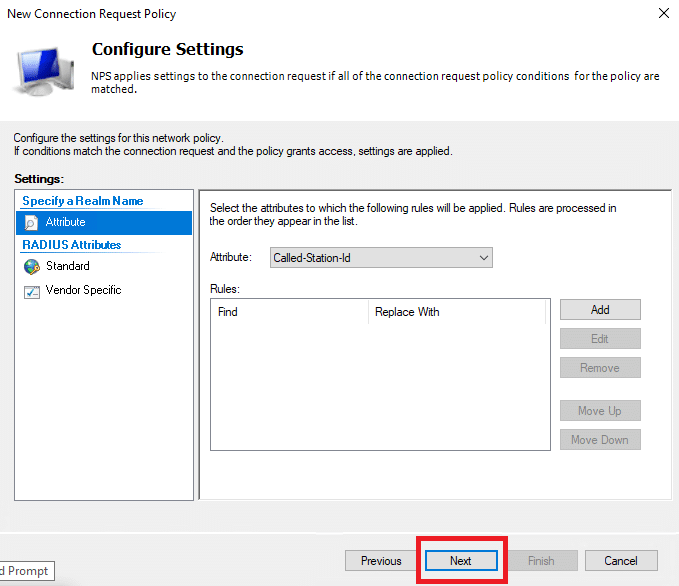Click inside the empty Rules list
The height and width of the screenshot is (586, 679).
[x=380, y=385]
